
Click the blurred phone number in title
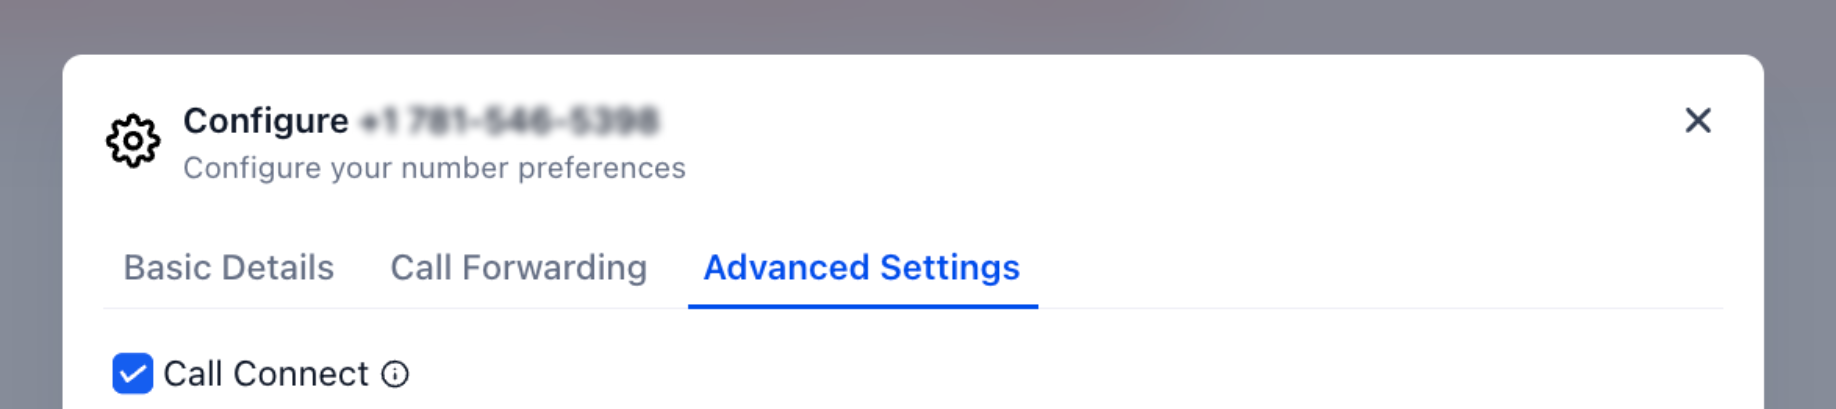point(510,121)
